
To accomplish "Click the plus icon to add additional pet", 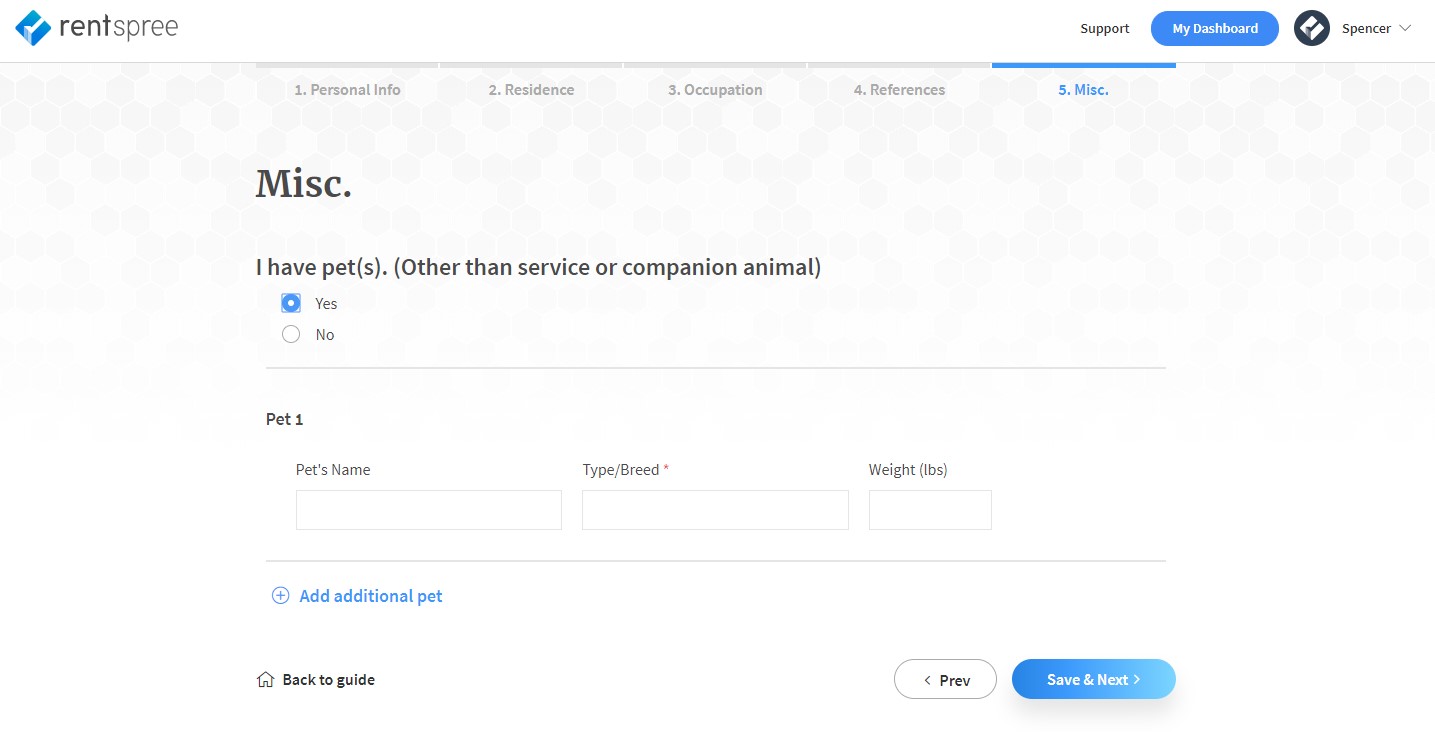I will point(280,595).
